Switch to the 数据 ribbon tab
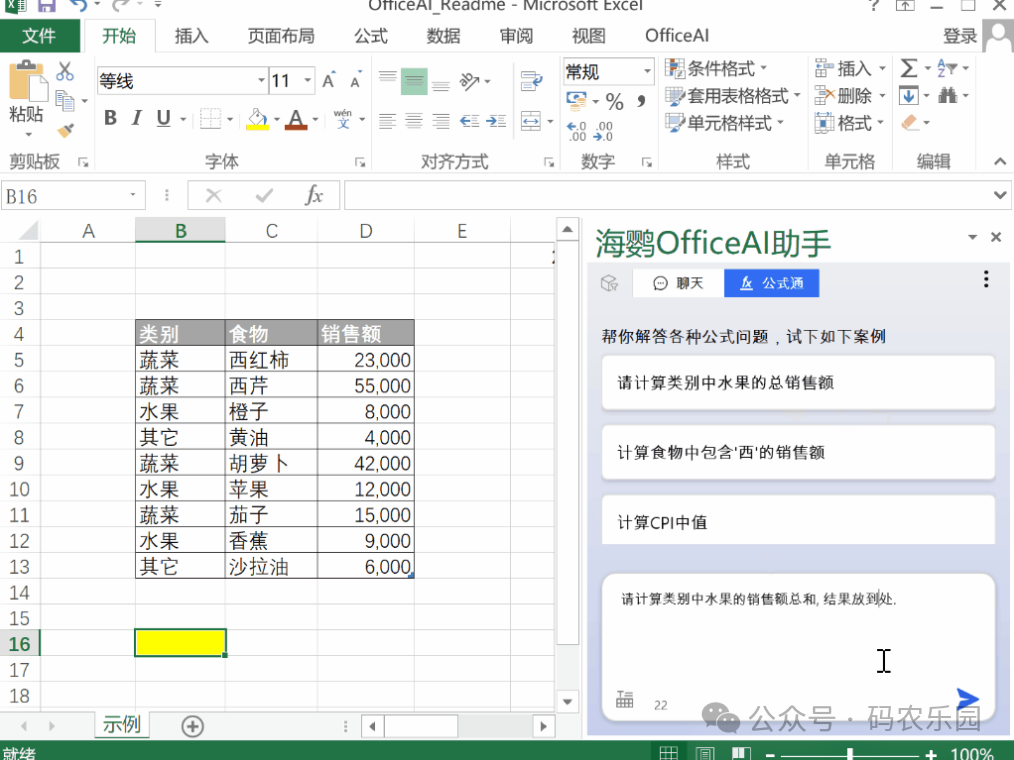Viewport: 1014px width, 760px height. point(444,36)
